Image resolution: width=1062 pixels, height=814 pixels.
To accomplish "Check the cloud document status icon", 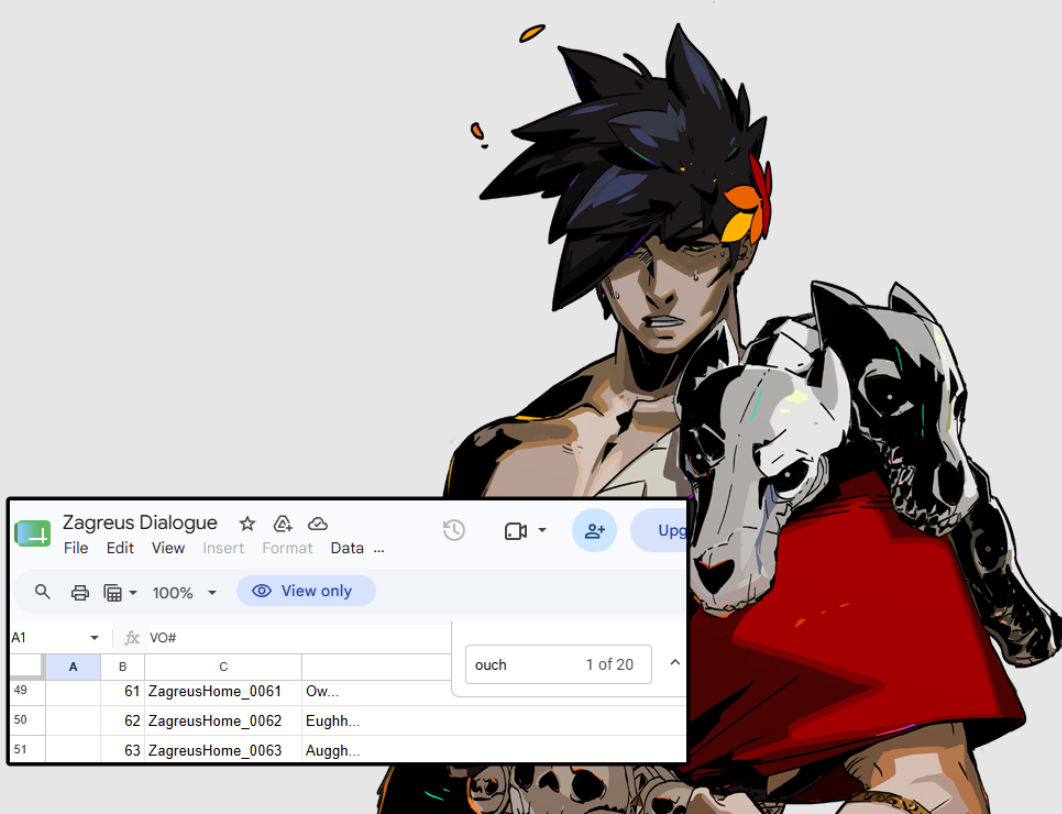I will point(318,523).
